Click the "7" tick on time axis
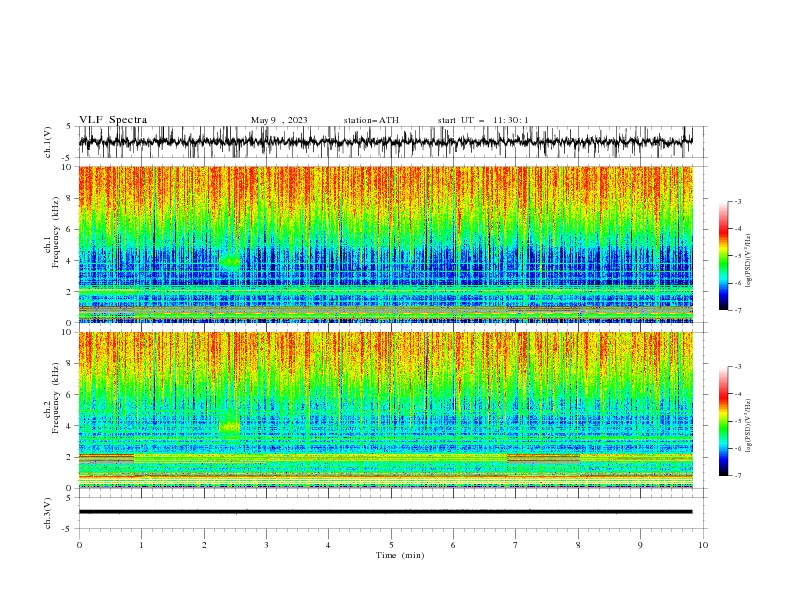Screen dimensions: 792x612 point(515,545)
